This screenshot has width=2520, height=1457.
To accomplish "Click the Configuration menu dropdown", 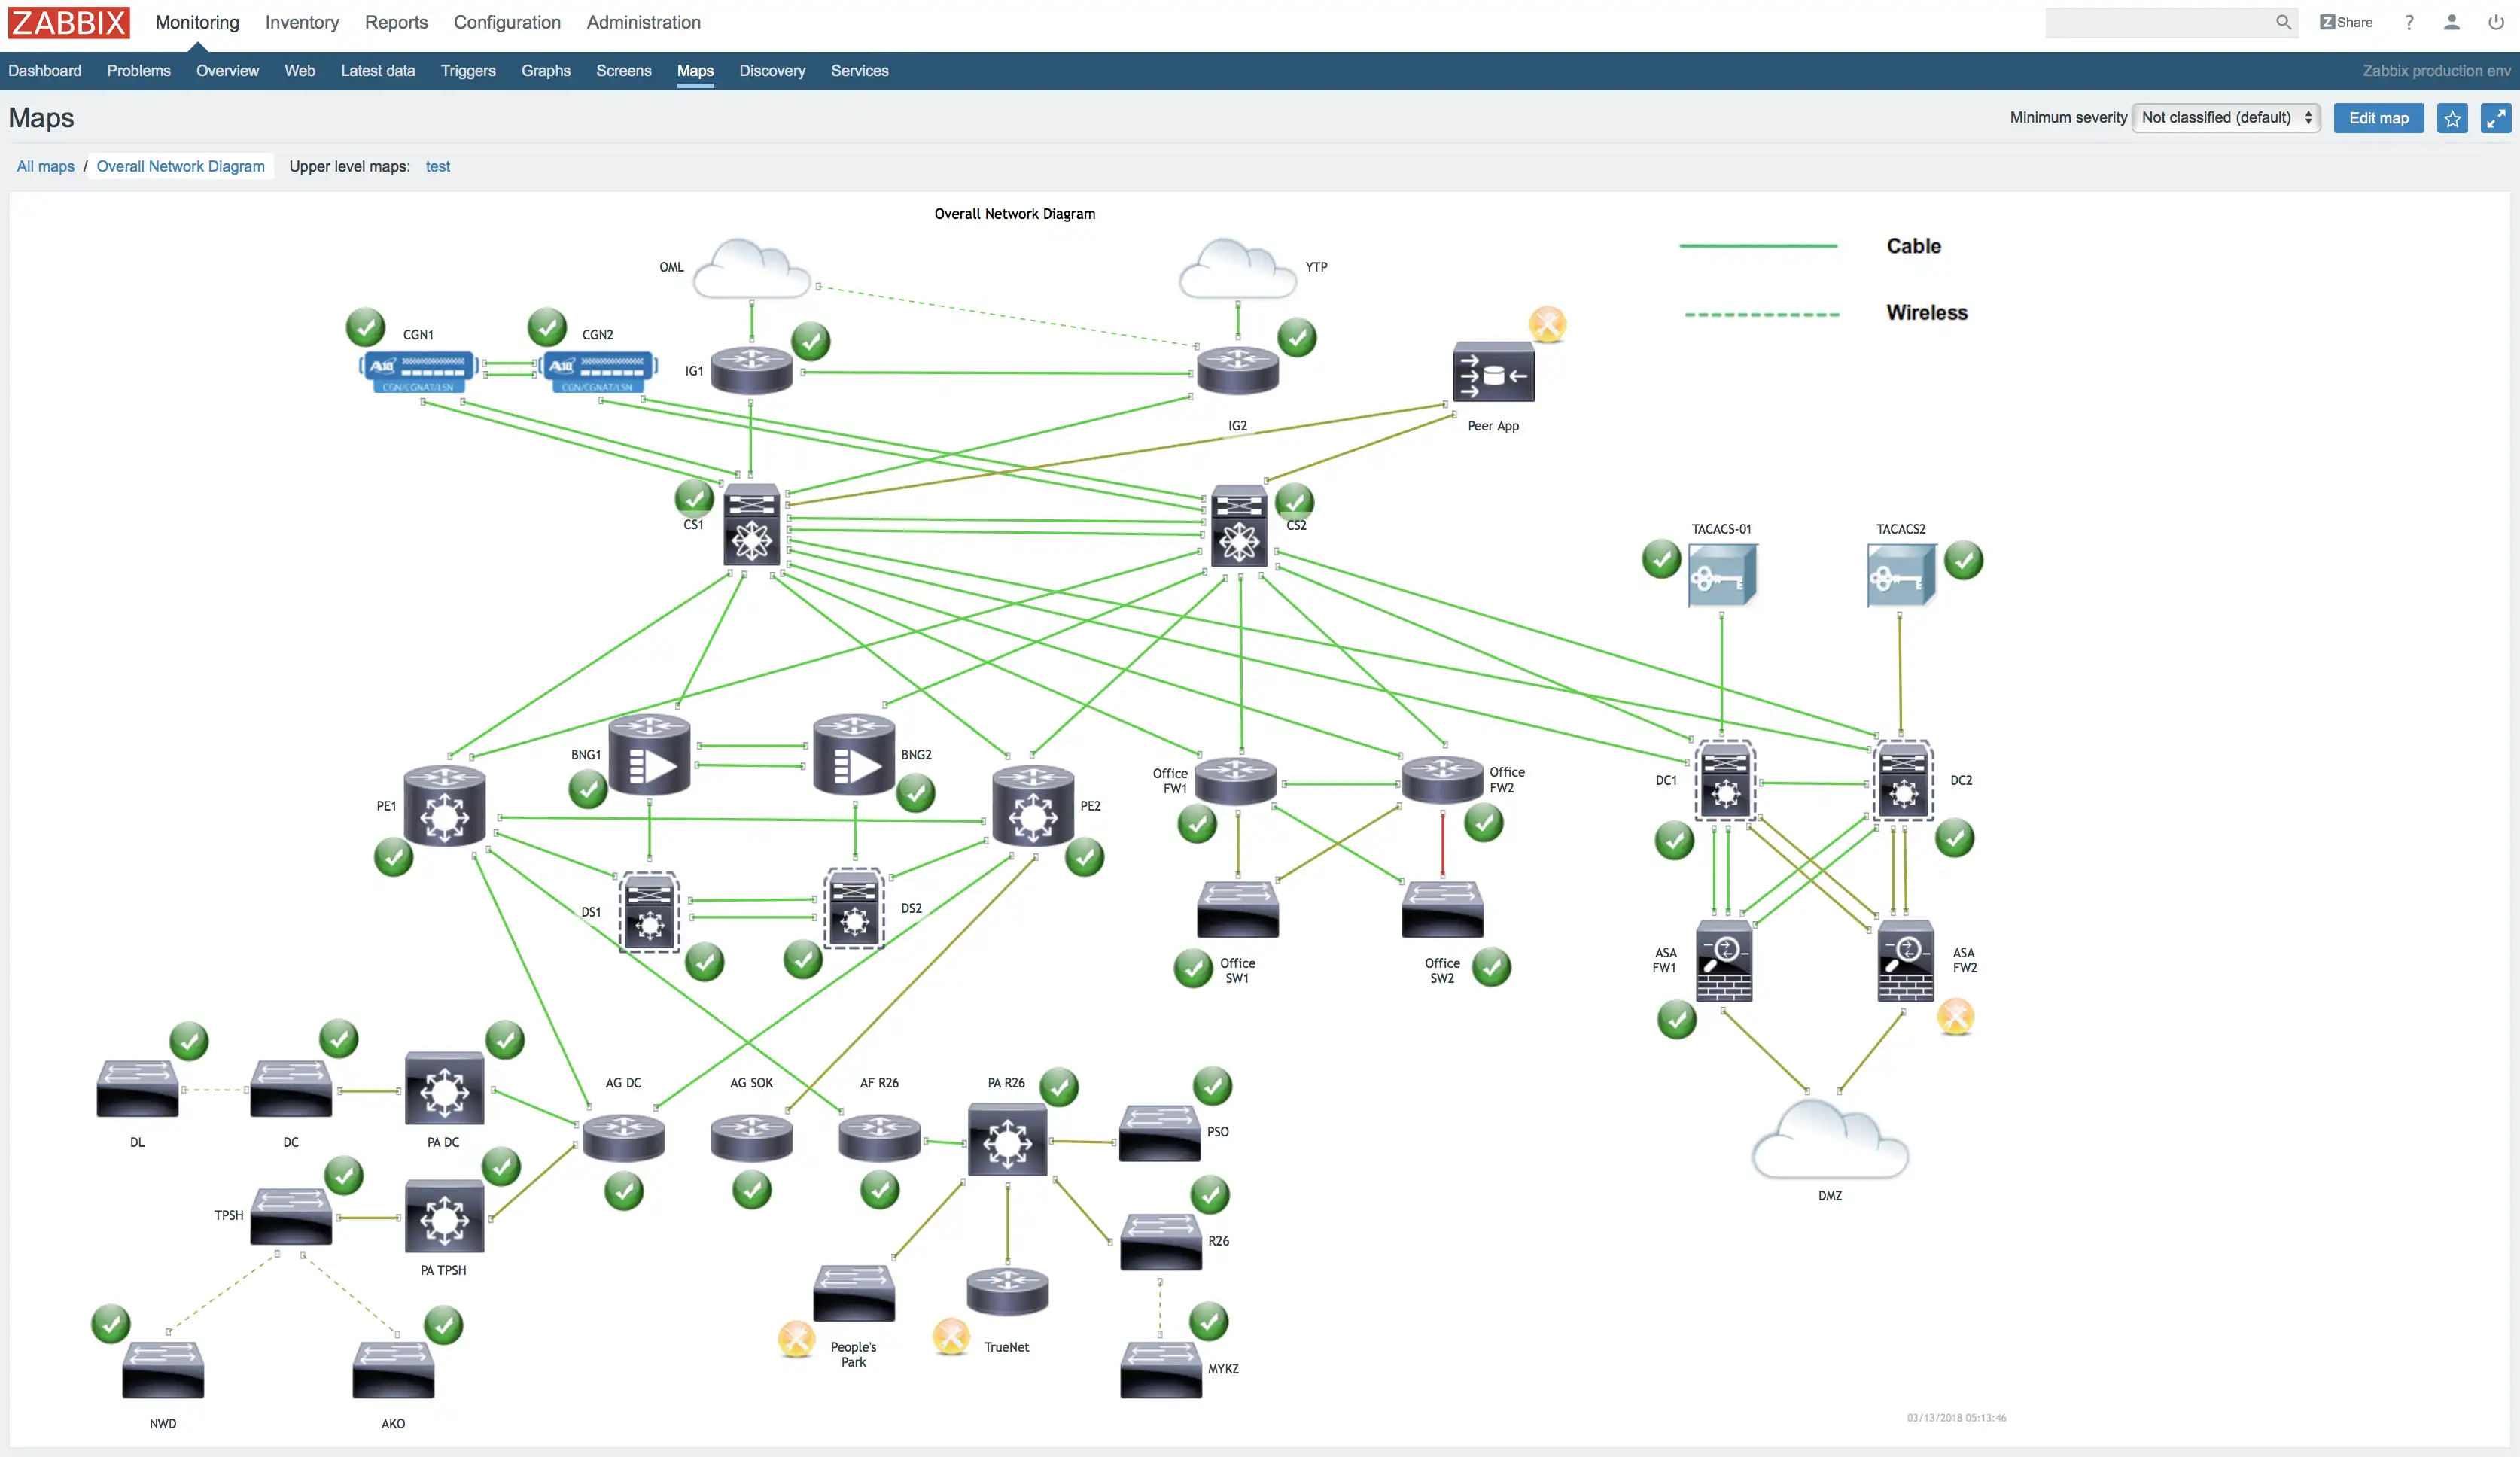I will click(x=507, y=23).
